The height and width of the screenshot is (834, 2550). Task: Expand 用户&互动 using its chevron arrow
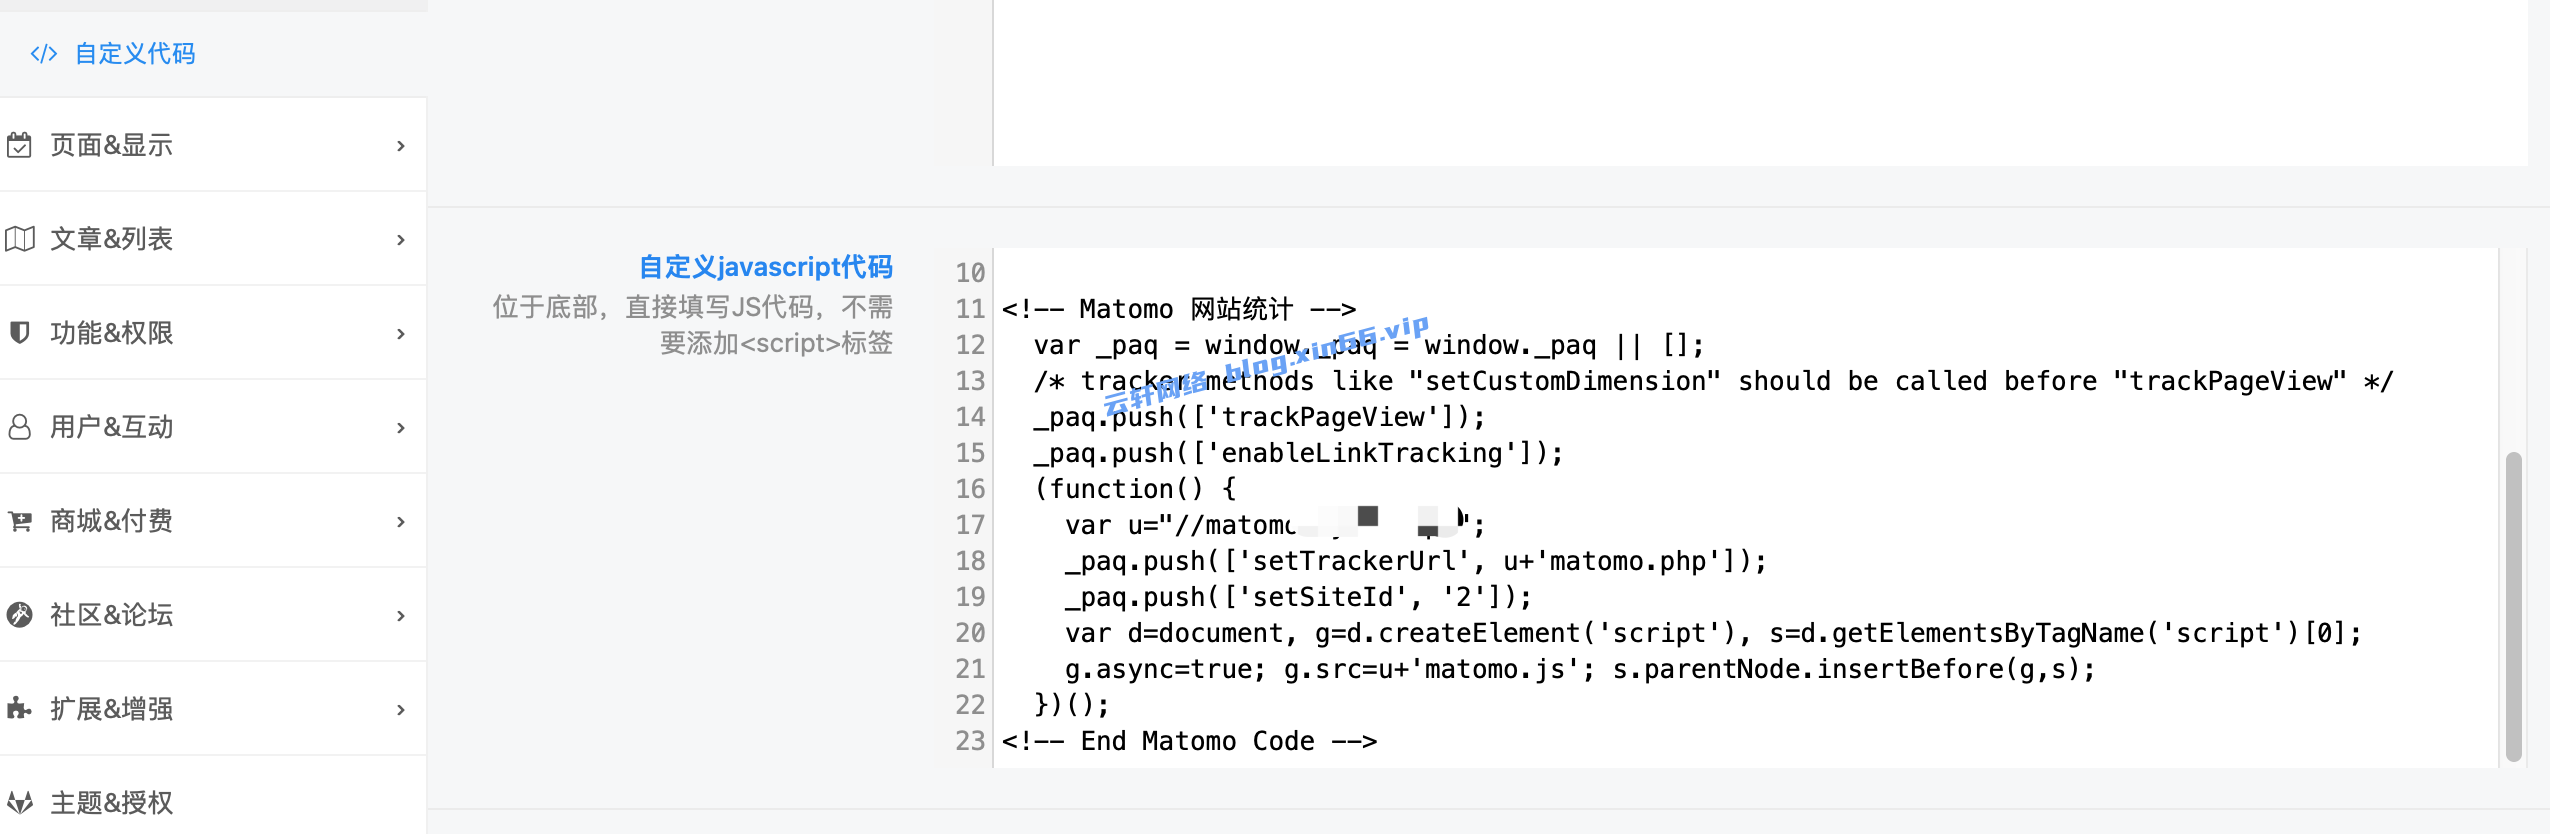point(400,428)
